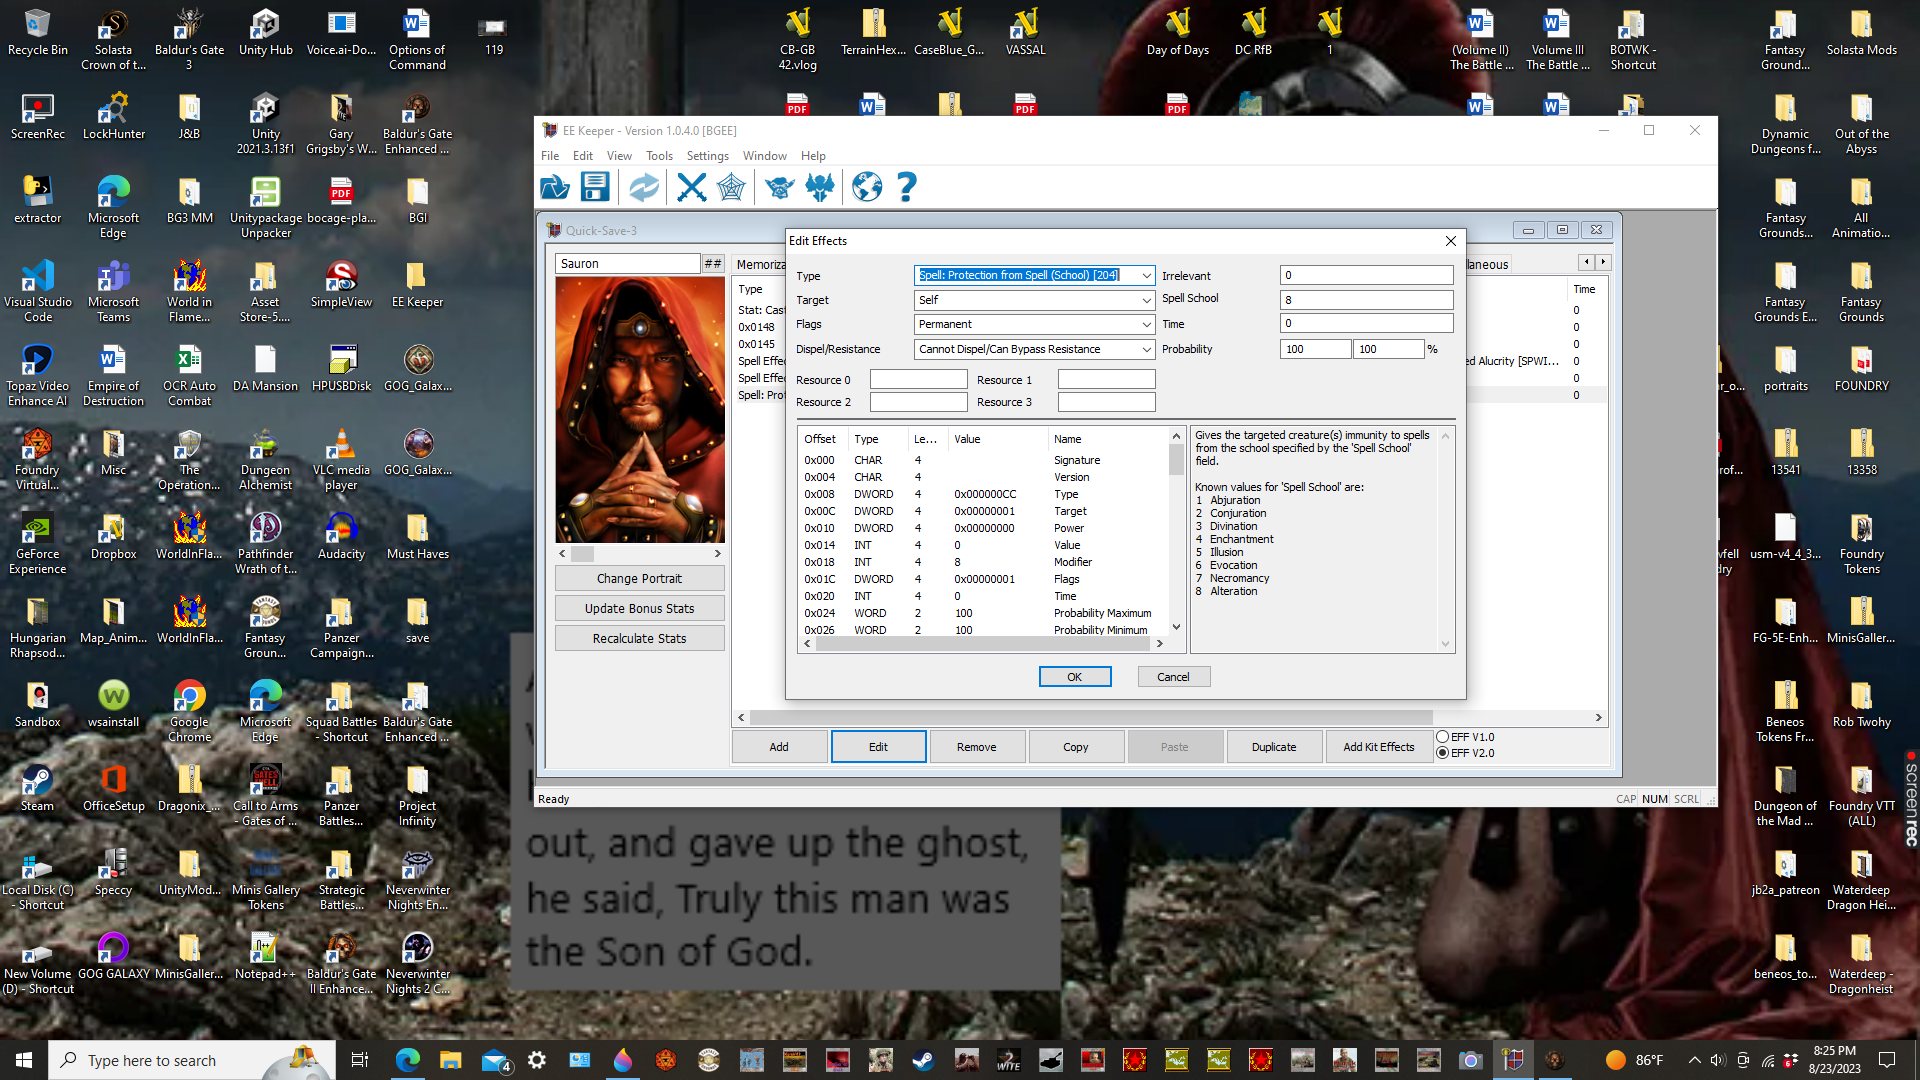Click the Change Portrait button
The height and width of the screenshot is (1080, 1920).
coord(640,578)
